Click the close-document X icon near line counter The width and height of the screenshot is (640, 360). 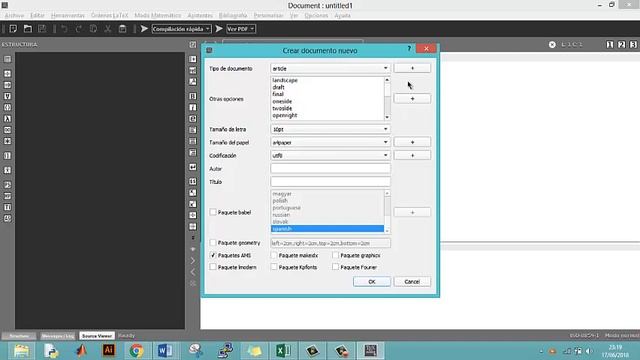pos(552,44)
